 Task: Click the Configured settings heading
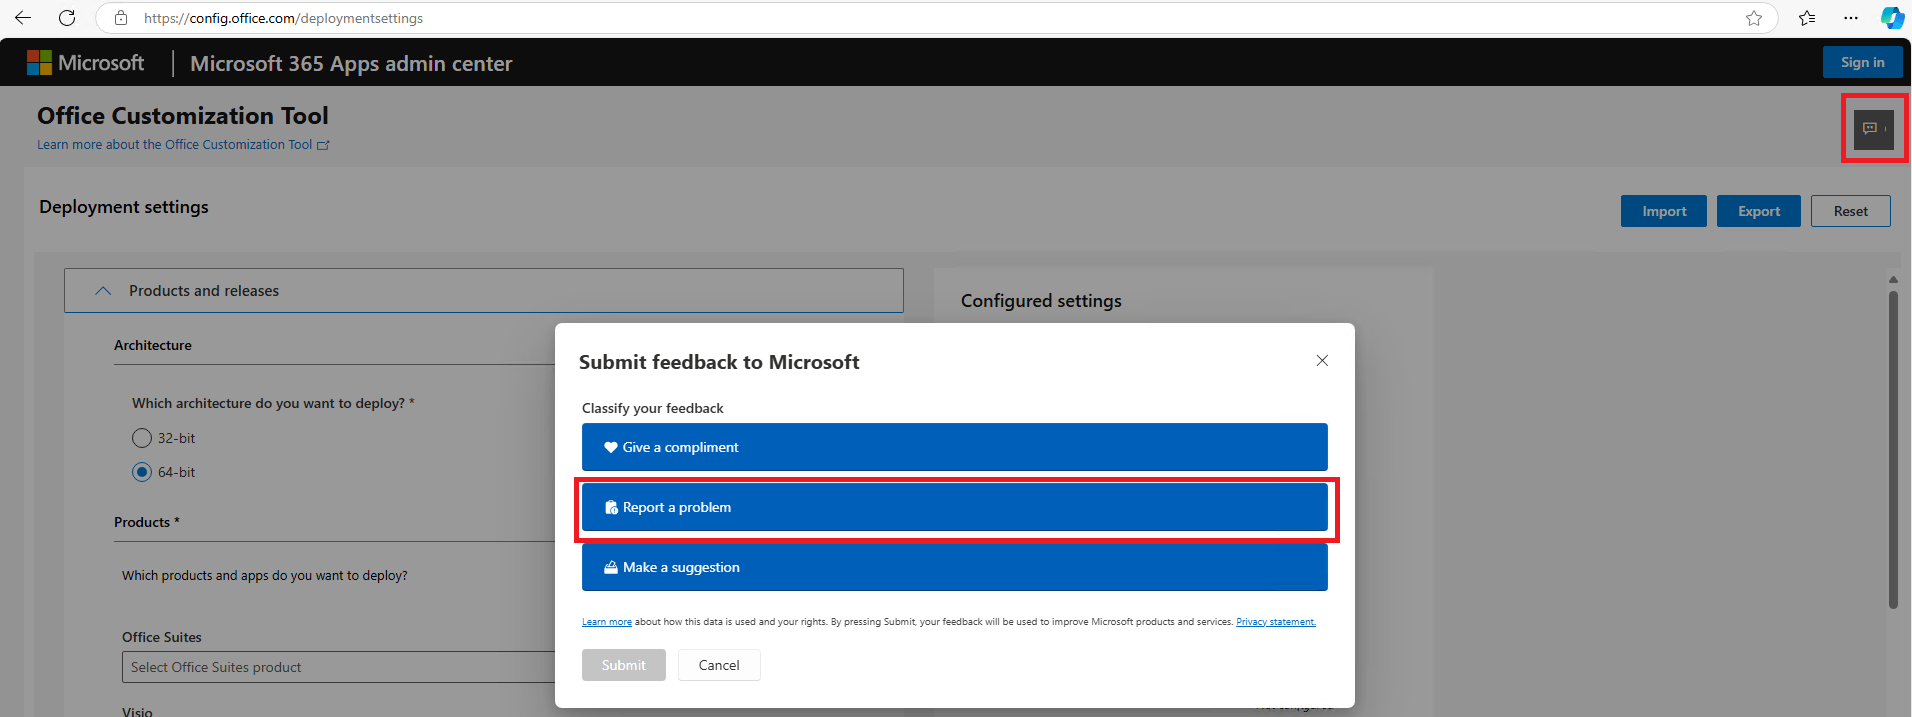pyautogui.click(x=1041, y=301)
